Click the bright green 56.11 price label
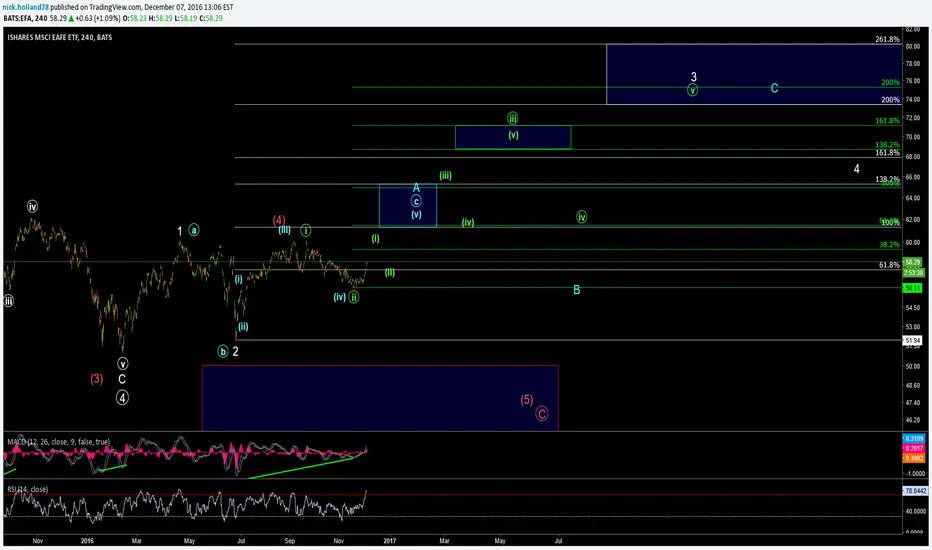932x550 pixels. (x=912, y=288)
